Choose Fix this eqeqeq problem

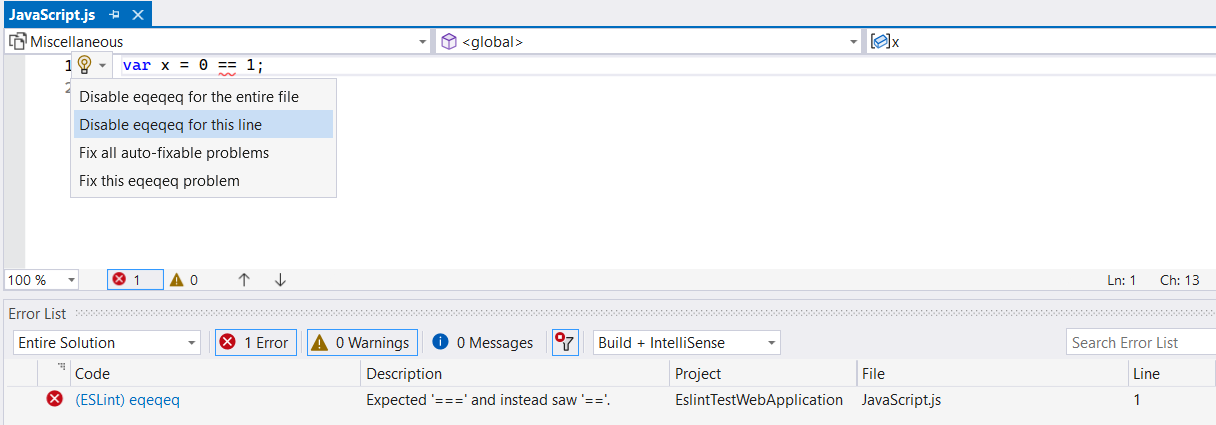(160, 181)
